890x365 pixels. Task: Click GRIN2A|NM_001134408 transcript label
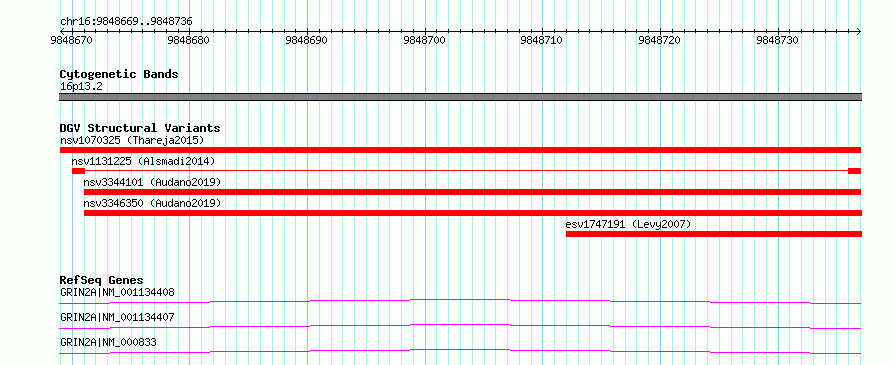(117, 292)
